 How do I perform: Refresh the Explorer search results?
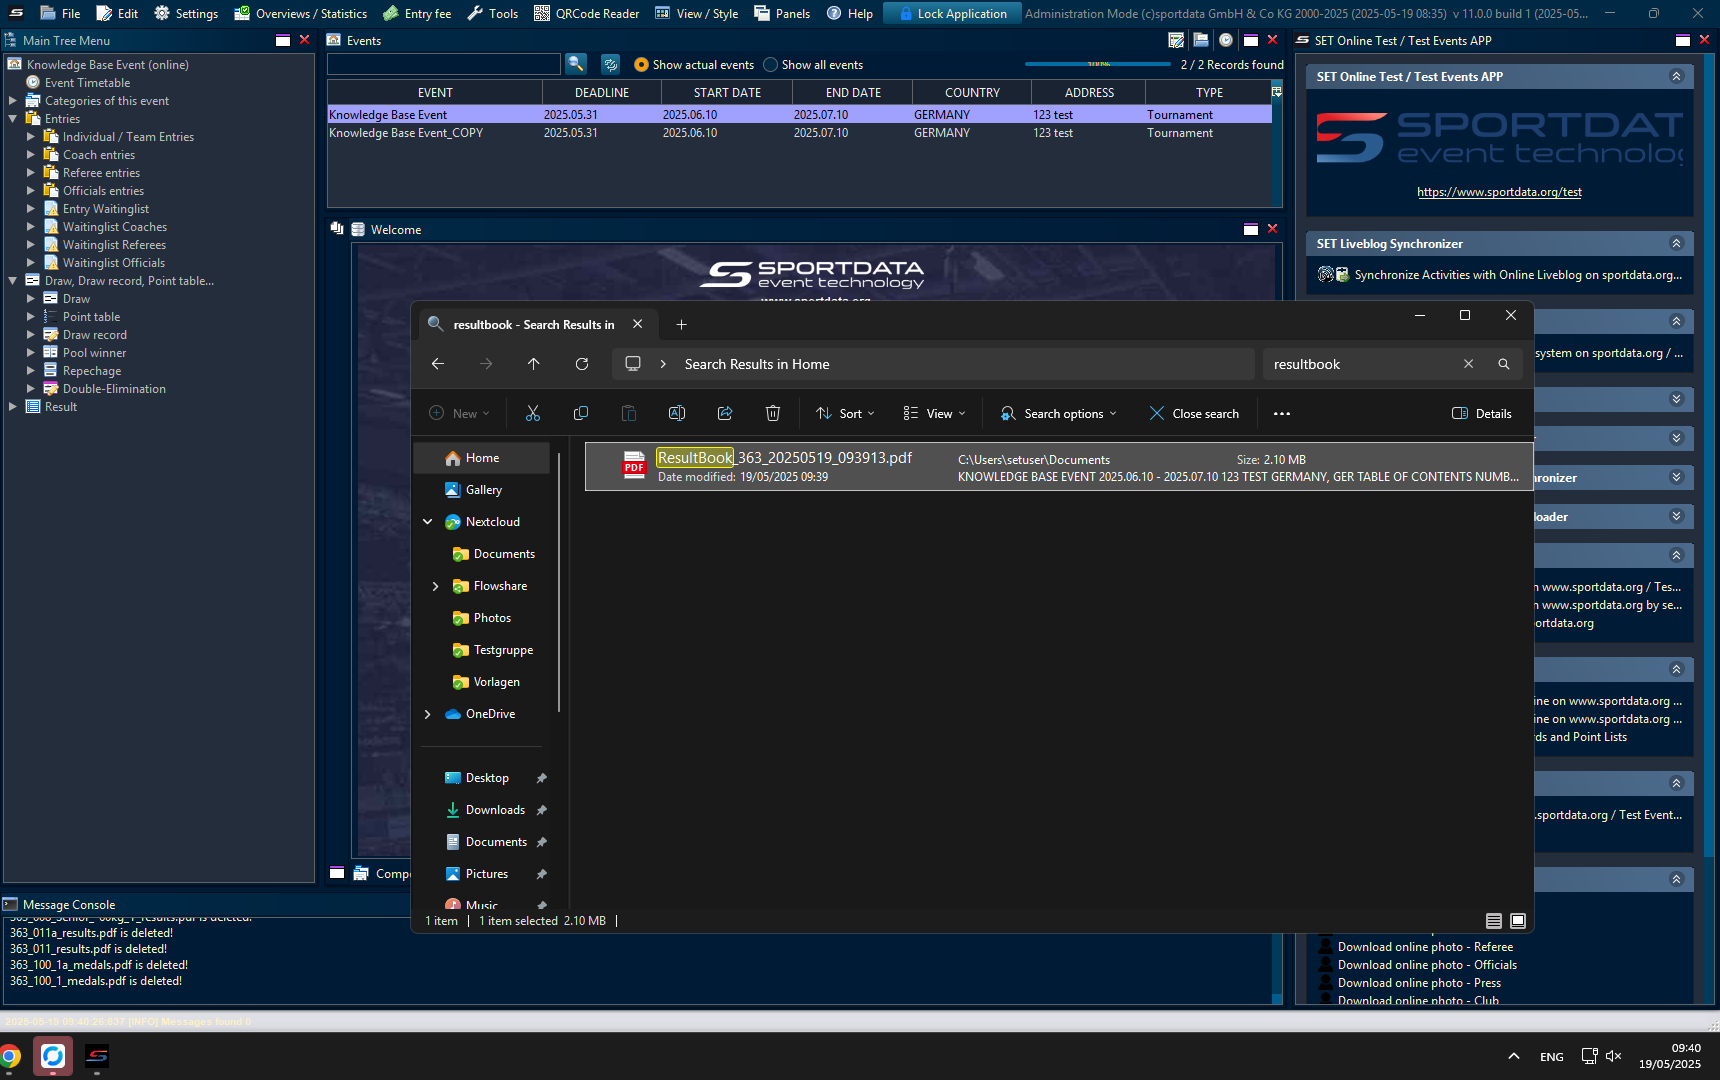(582, 364)
